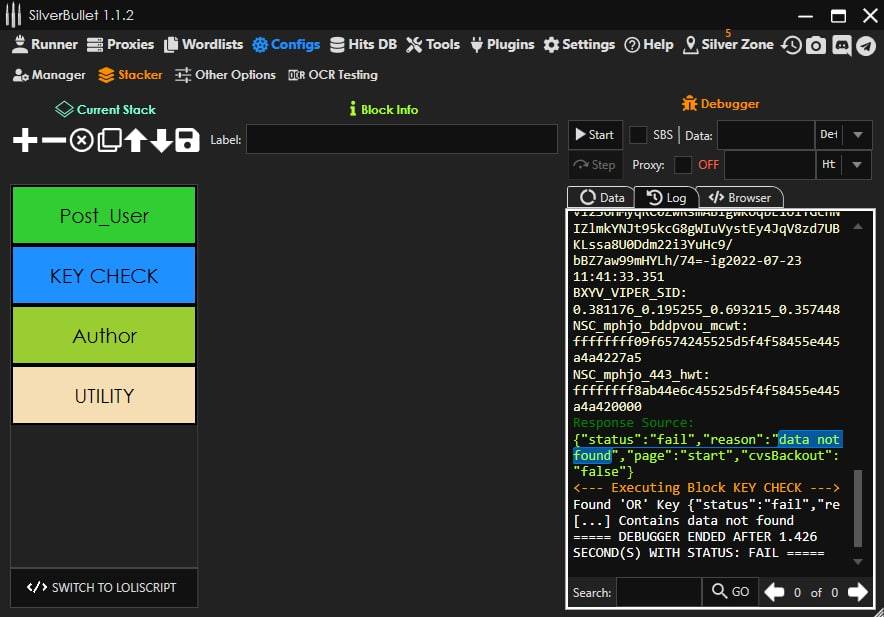Expand the proxy type dropdown
The height and width of the screenshot is (617, 884).
click(x=858, y=165)
